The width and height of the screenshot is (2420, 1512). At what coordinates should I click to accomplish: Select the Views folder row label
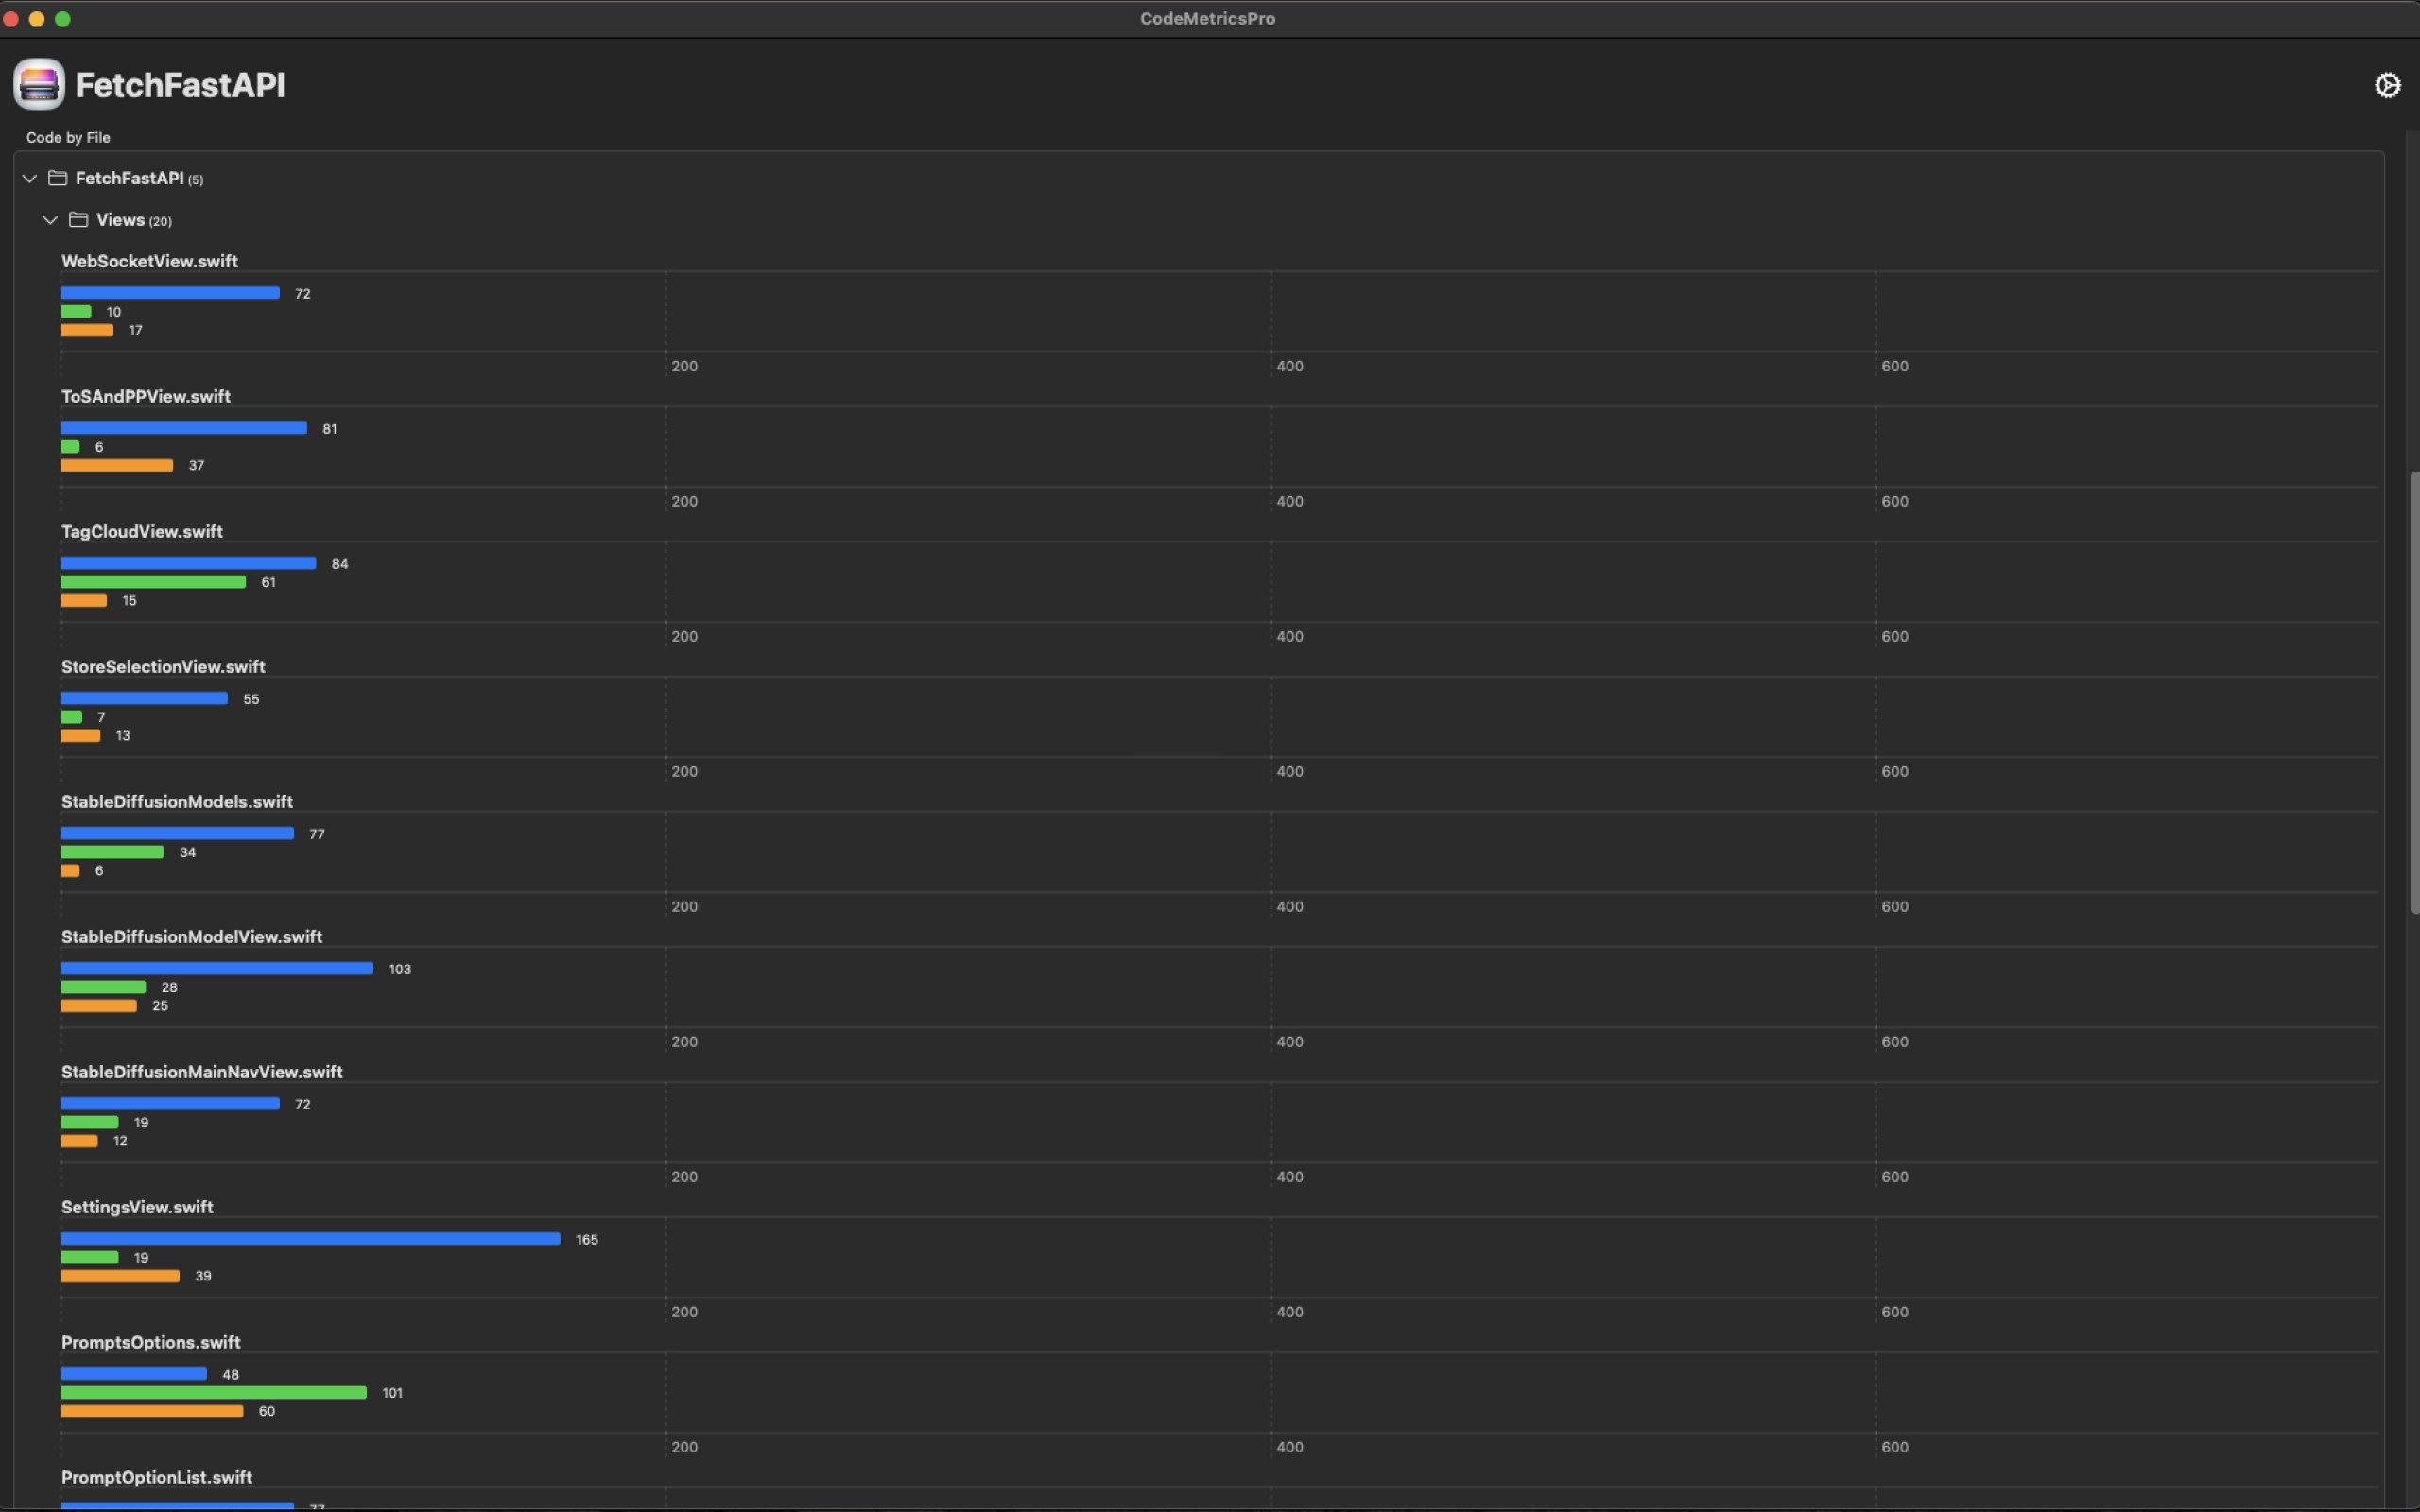[121, 220]
